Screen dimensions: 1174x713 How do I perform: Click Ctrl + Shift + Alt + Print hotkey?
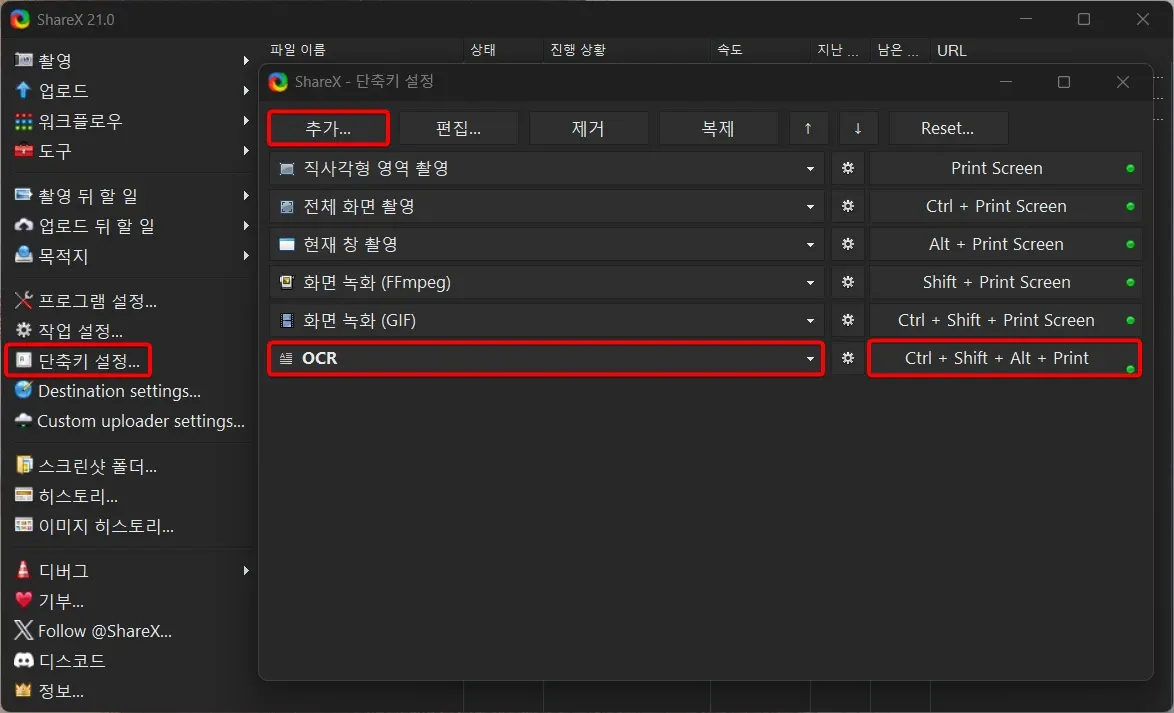pyautogui.click(x=1006, y=359)
